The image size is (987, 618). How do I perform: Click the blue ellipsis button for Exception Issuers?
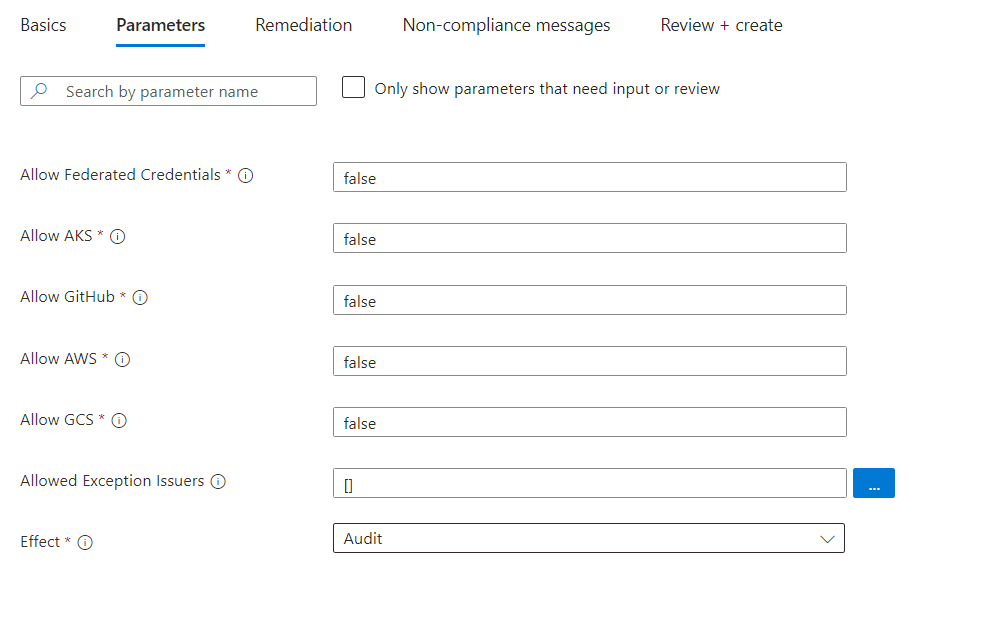874,483
